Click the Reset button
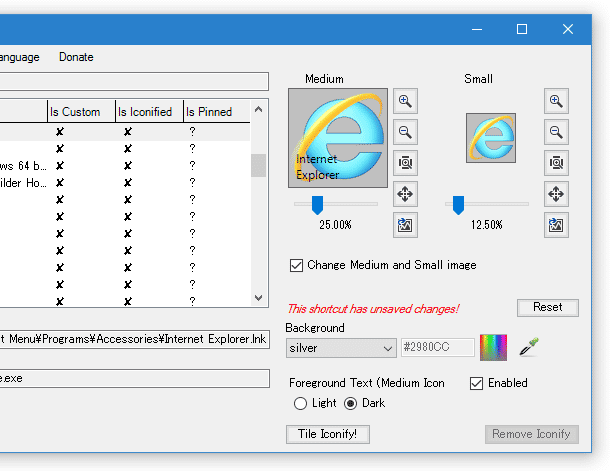The image size is (610, 471). [548, 308]
